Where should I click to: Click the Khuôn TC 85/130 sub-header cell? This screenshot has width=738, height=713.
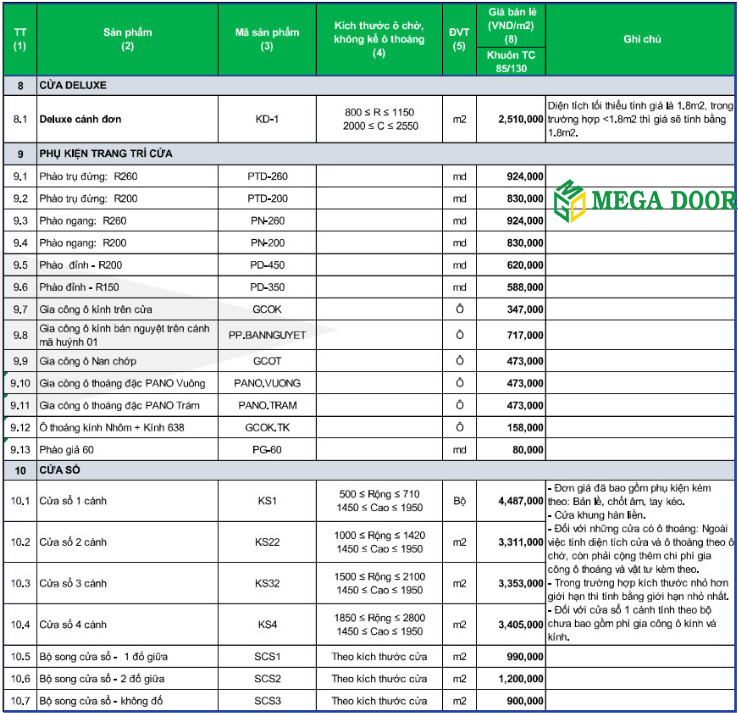click(511, 61)
